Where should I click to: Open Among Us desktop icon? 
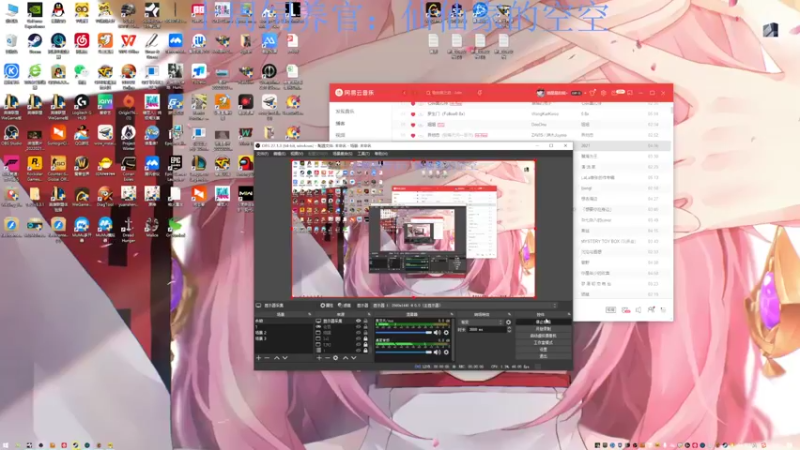point(245,166)
